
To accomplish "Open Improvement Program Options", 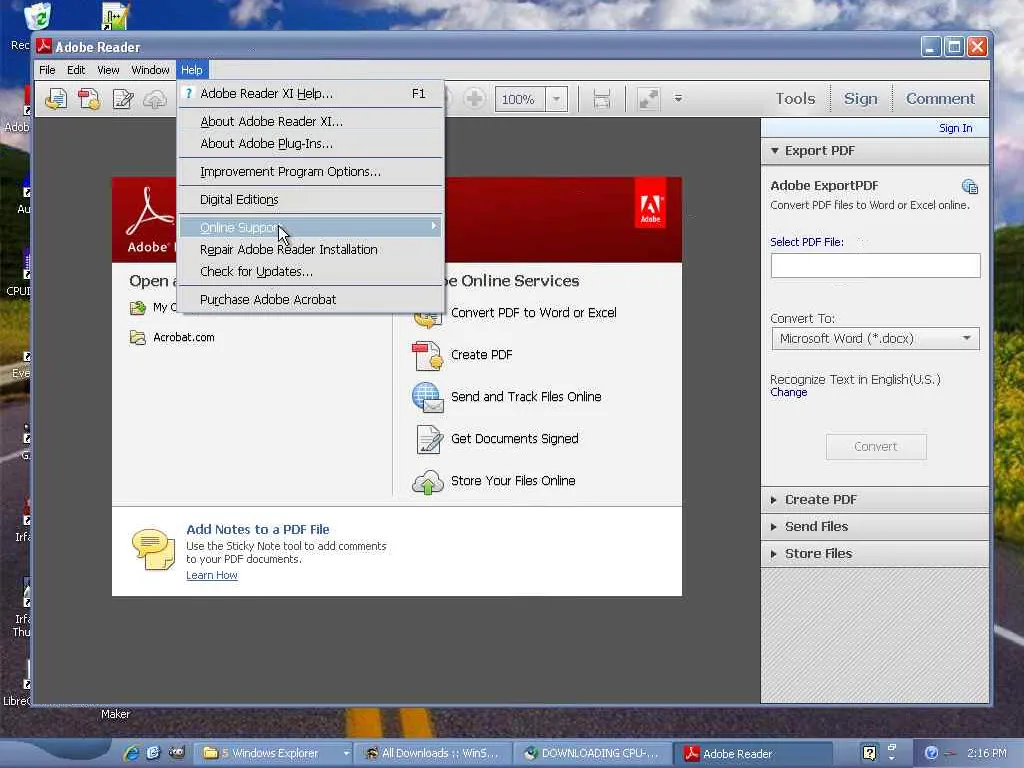I will click(x=312, y=172).
